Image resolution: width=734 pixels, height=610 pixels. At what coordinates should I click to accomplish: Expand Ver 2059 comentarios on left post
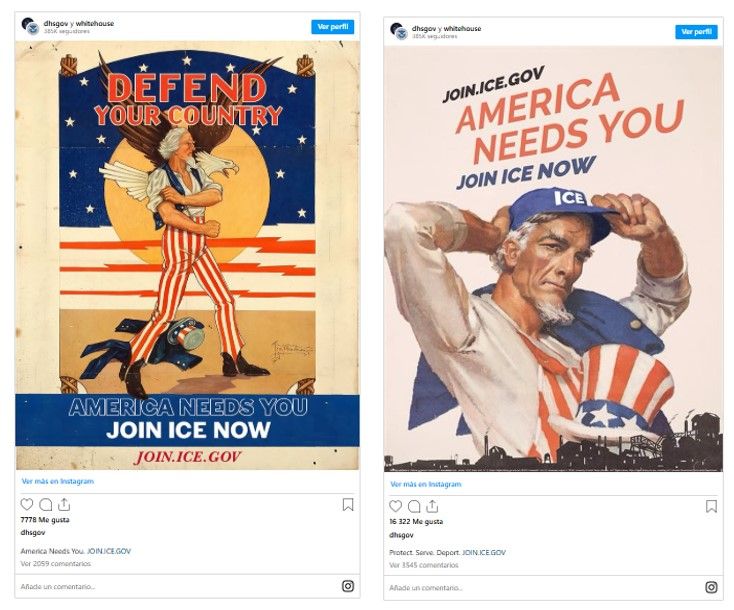[x=56, y=564]
